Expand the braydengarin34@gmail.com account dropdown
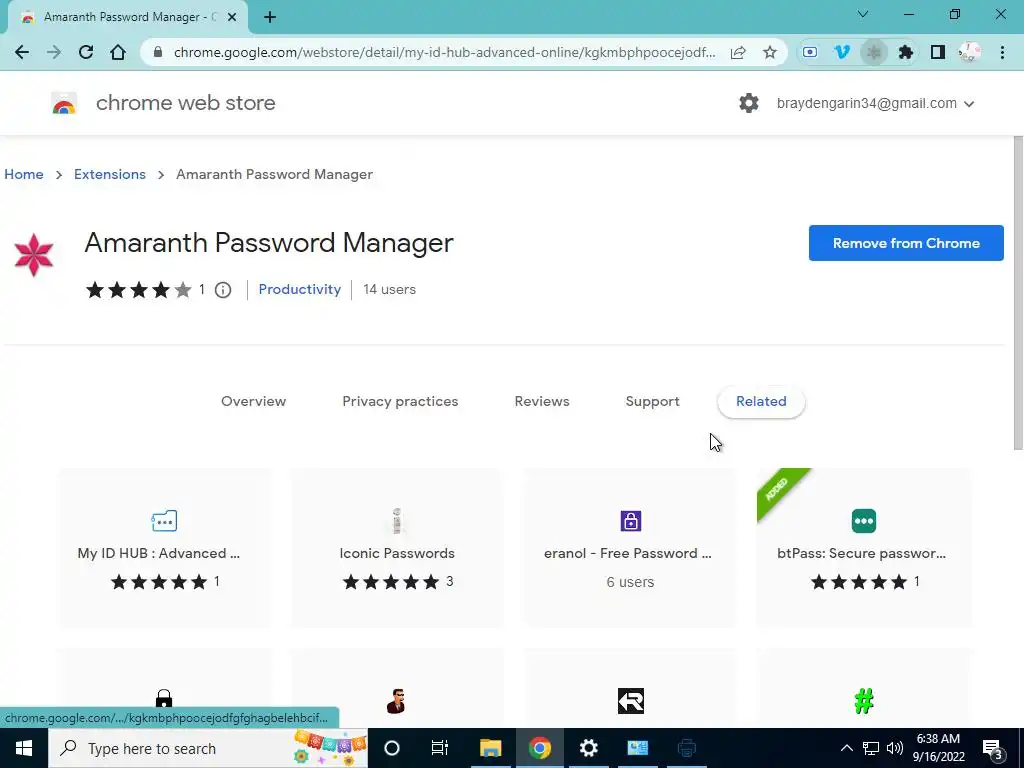1024x768 pixels. click(875, 103)
